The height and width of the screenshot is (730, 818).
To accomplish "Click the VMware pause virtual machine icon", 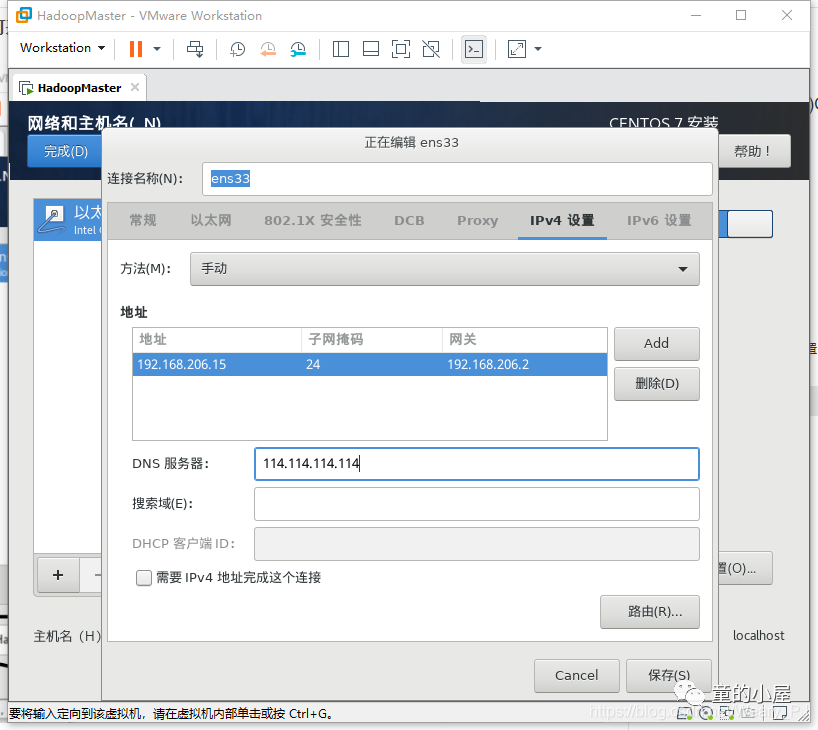I will tap(136, 49).
